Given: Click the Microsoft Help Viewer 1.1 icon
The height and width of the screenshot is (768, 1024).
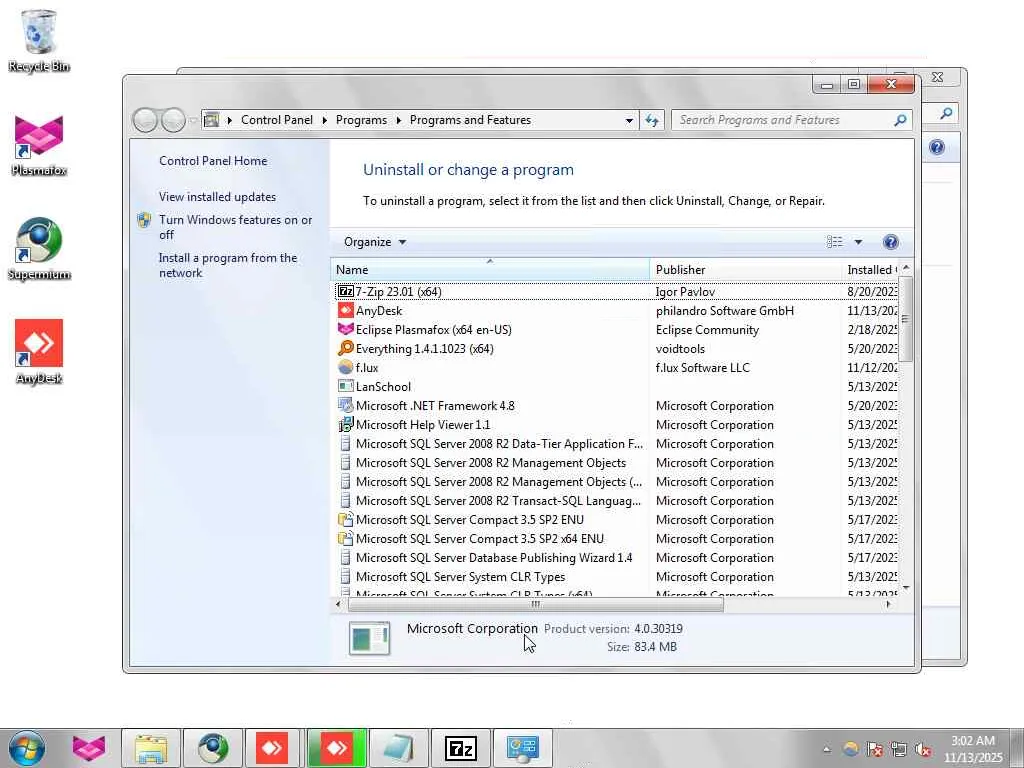Looking at the screenshot, I should (x=345, y=424).
